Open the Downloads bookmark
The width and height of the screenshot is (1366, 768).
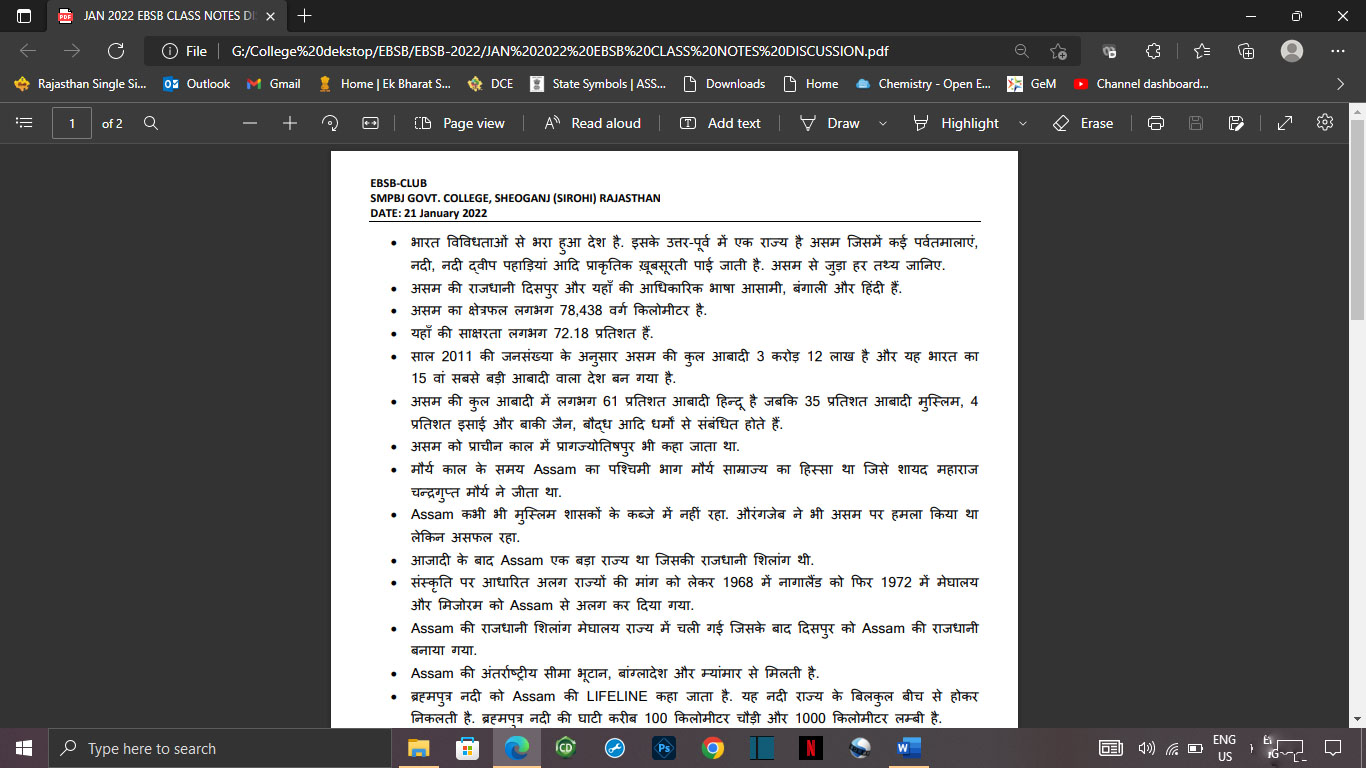(722, 84)
